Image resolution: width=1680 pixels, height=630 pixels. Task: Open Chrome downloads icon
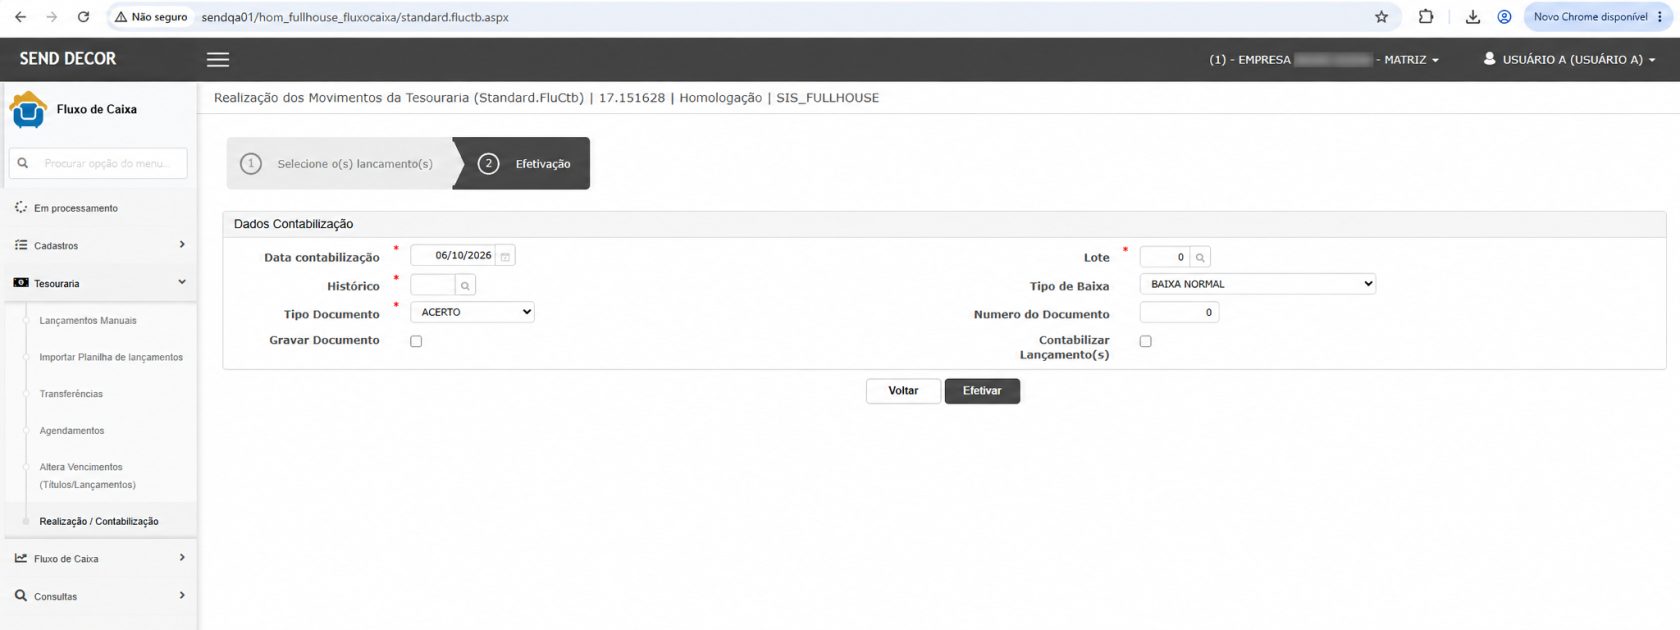[1472, 17]
